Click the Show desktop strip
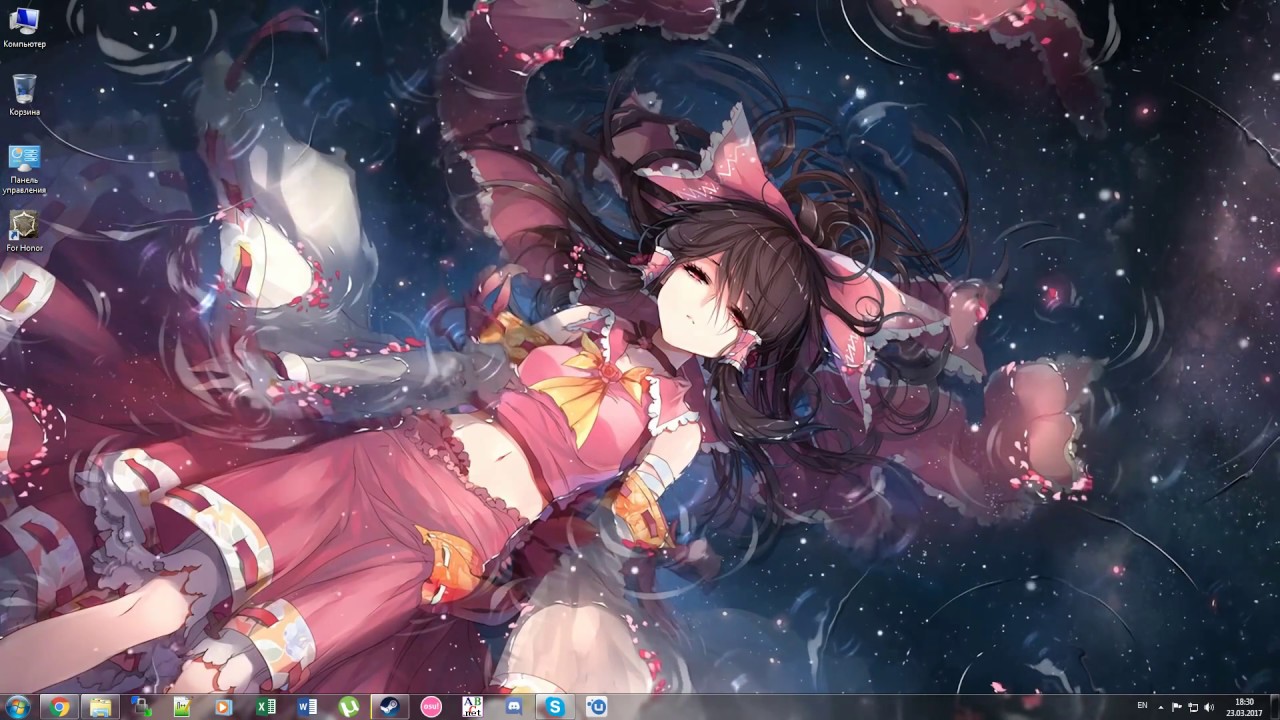Viewport: 1280px width, 720px height. pos(1274,707)
